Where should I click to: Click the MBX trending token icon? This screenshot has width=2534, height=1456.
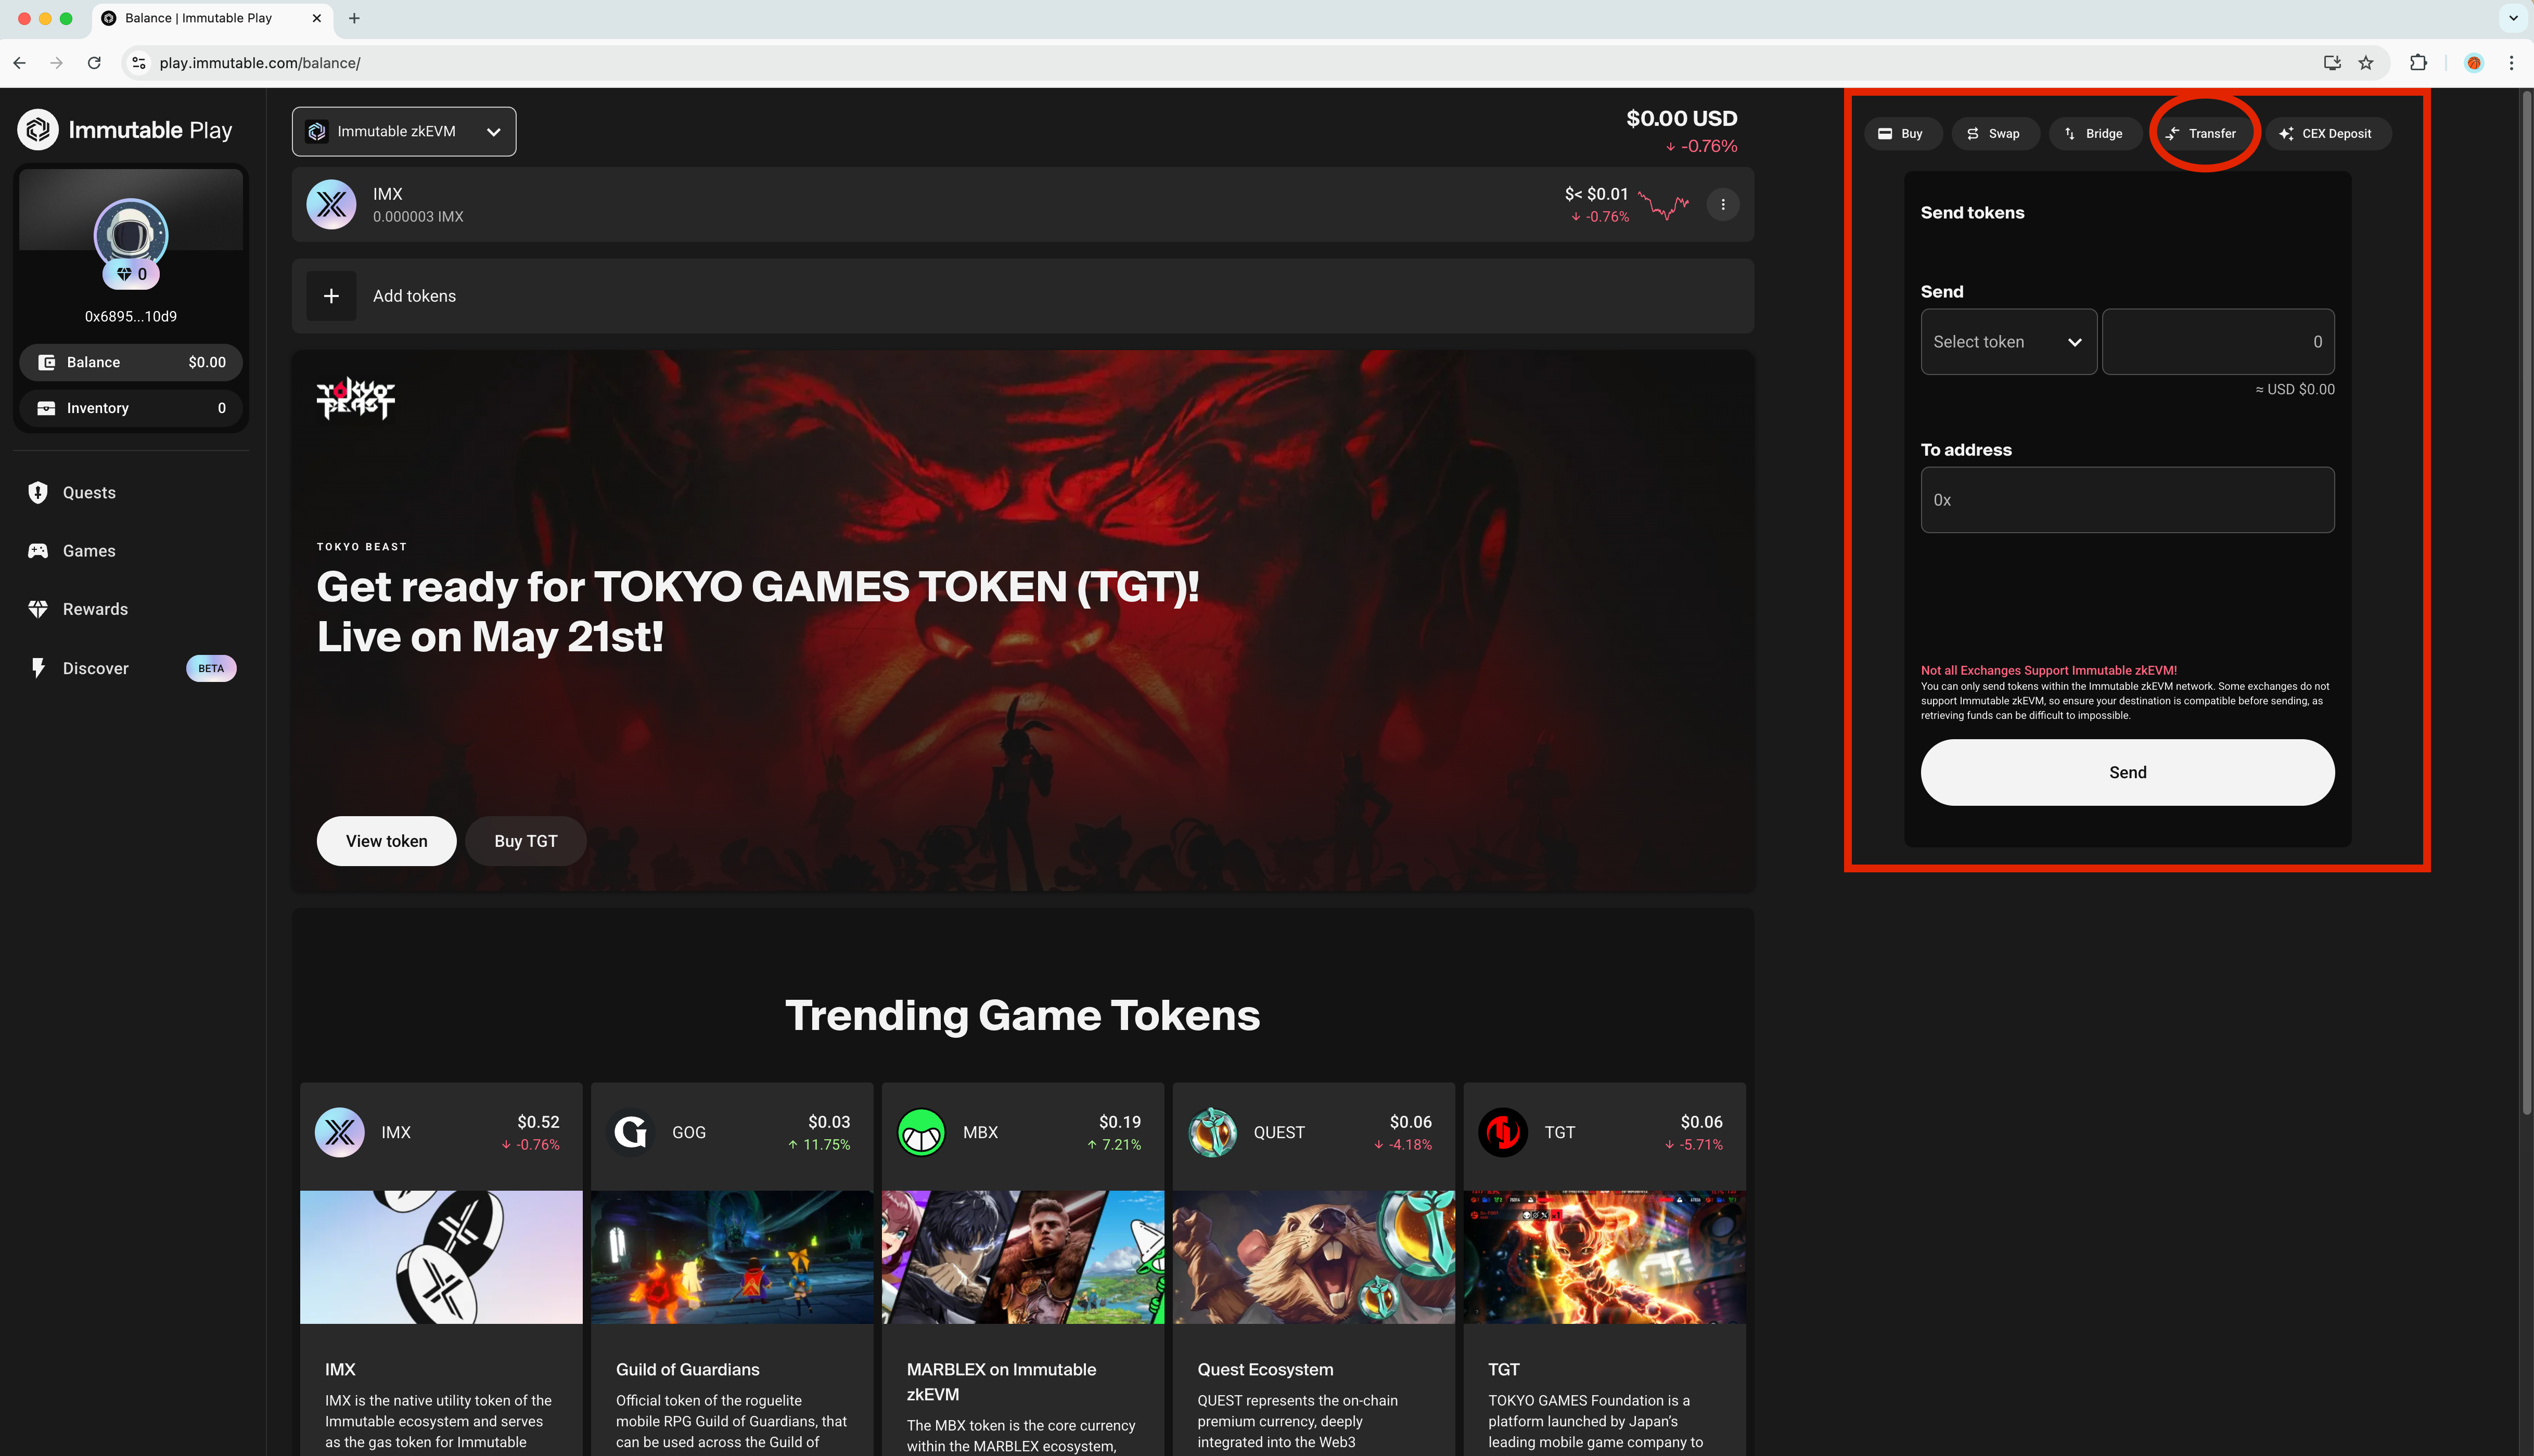tap(921, 1132)
